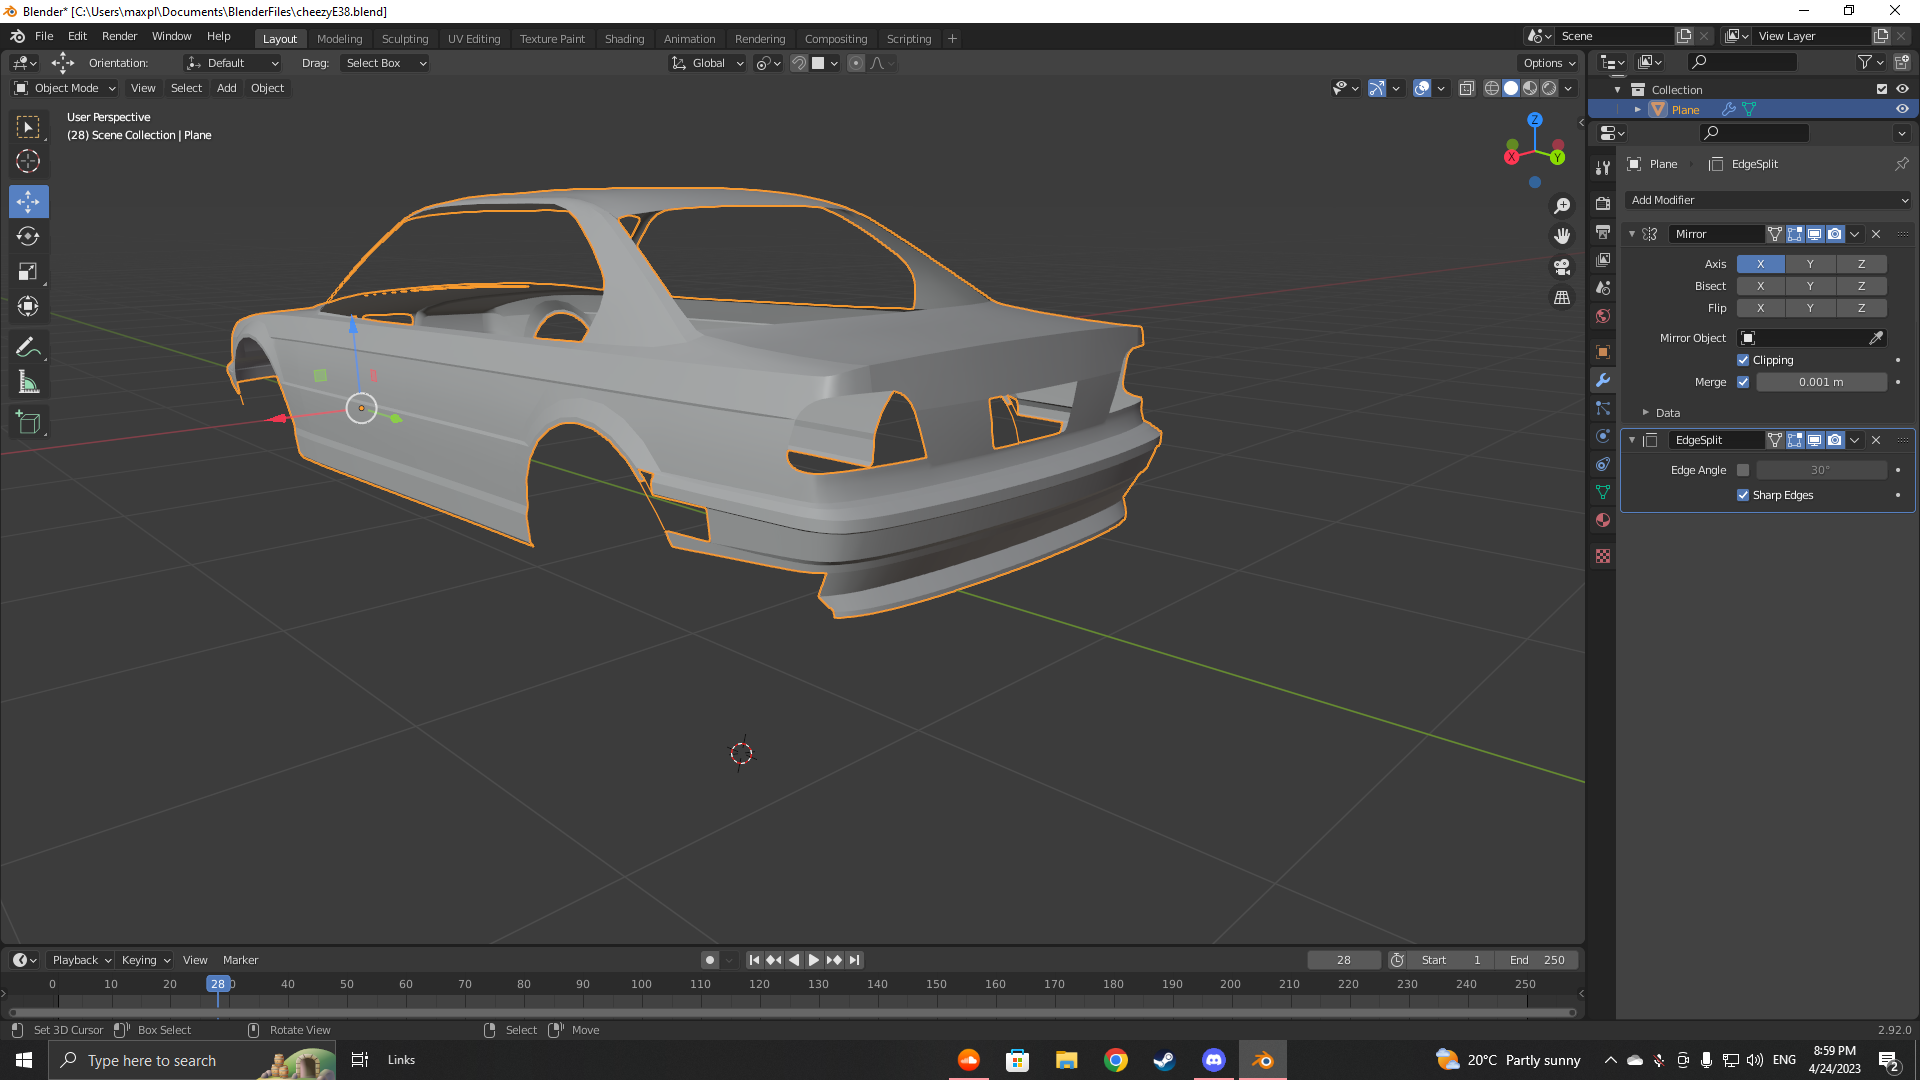Image resolution: width=1920 pixels, height=1080 pixels.
Task: Select the Cursor tool in toolbar
Action: tap(28, 161)
